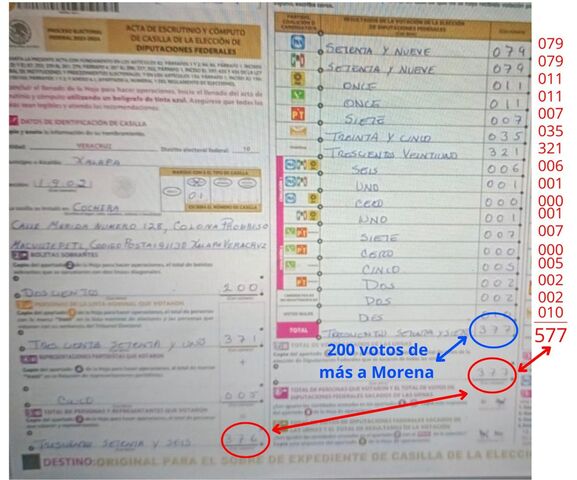Click the red PT party logo
This screenshot has width=577, height=480.
click(x=298, y=114)
